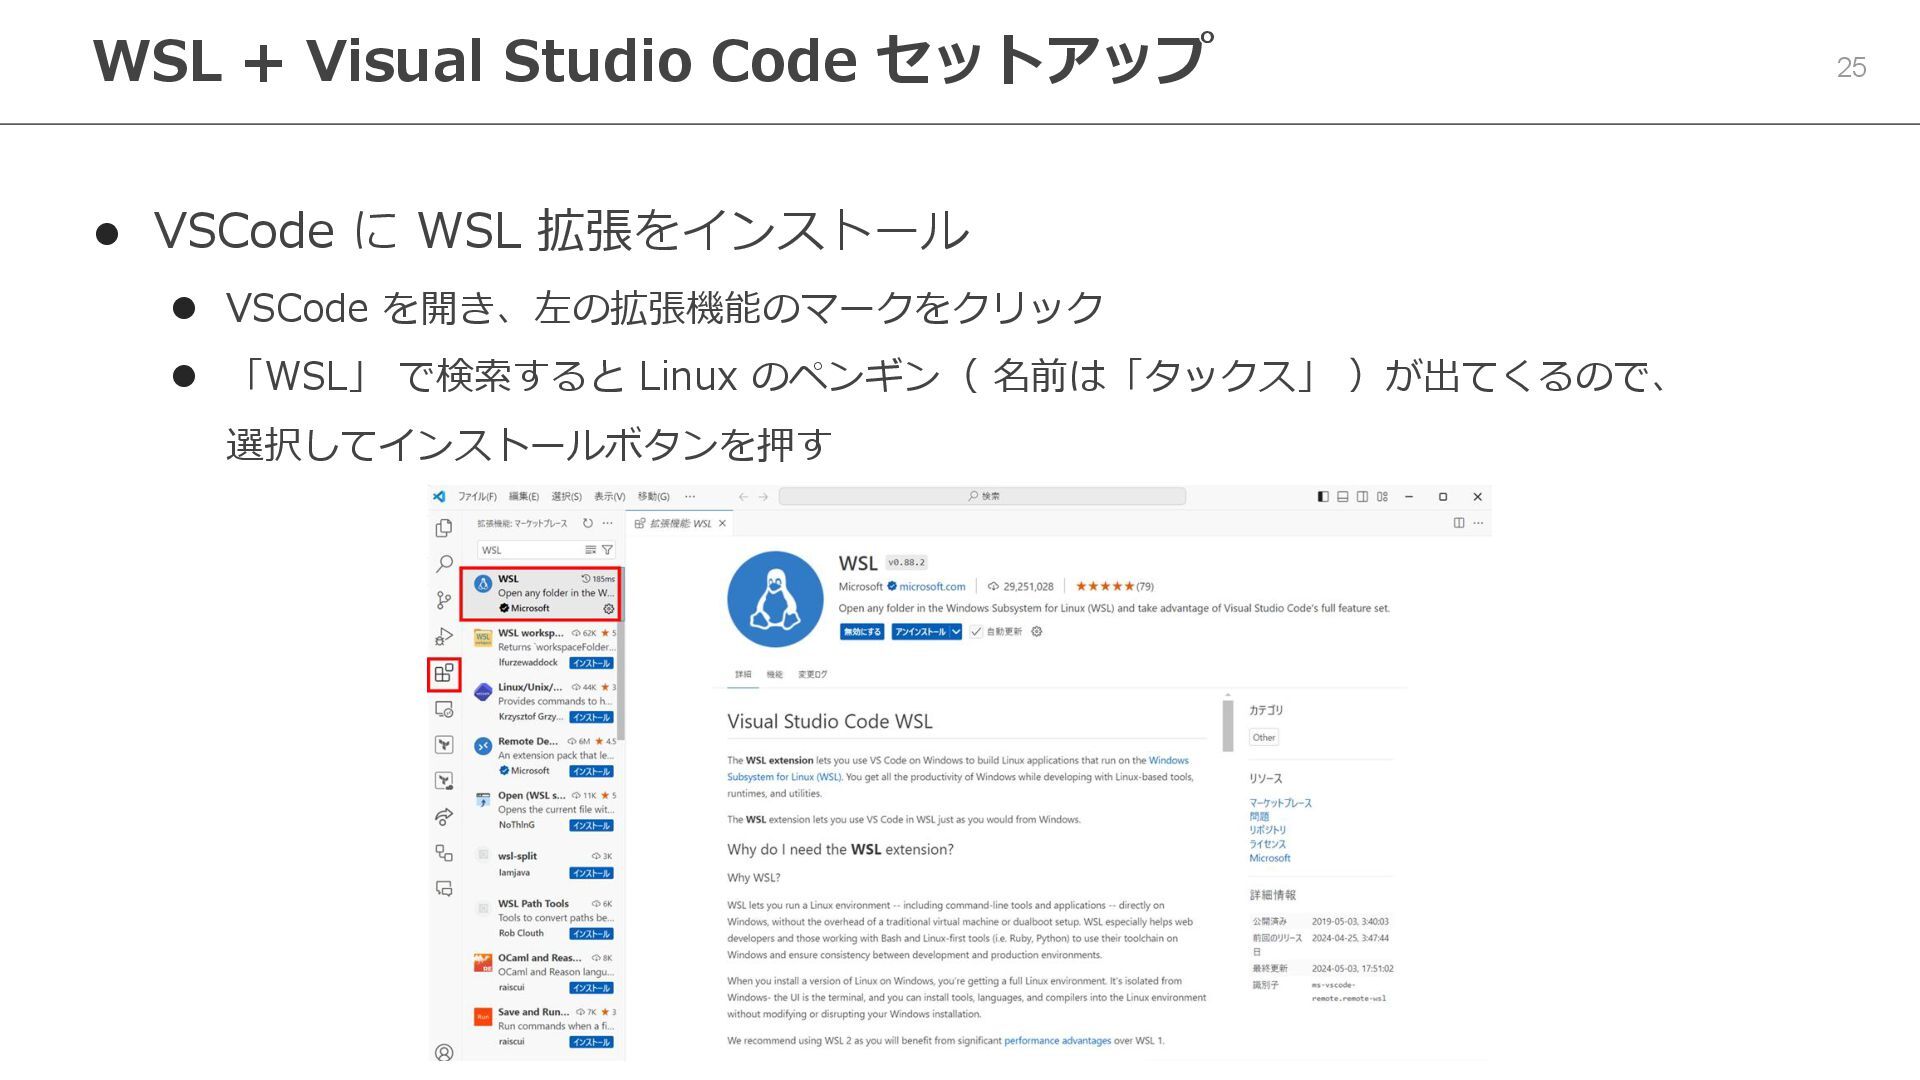Select the WSL extension by Microsoft in list
This screenshot has width=1920, height=1080.
(541, 593)
